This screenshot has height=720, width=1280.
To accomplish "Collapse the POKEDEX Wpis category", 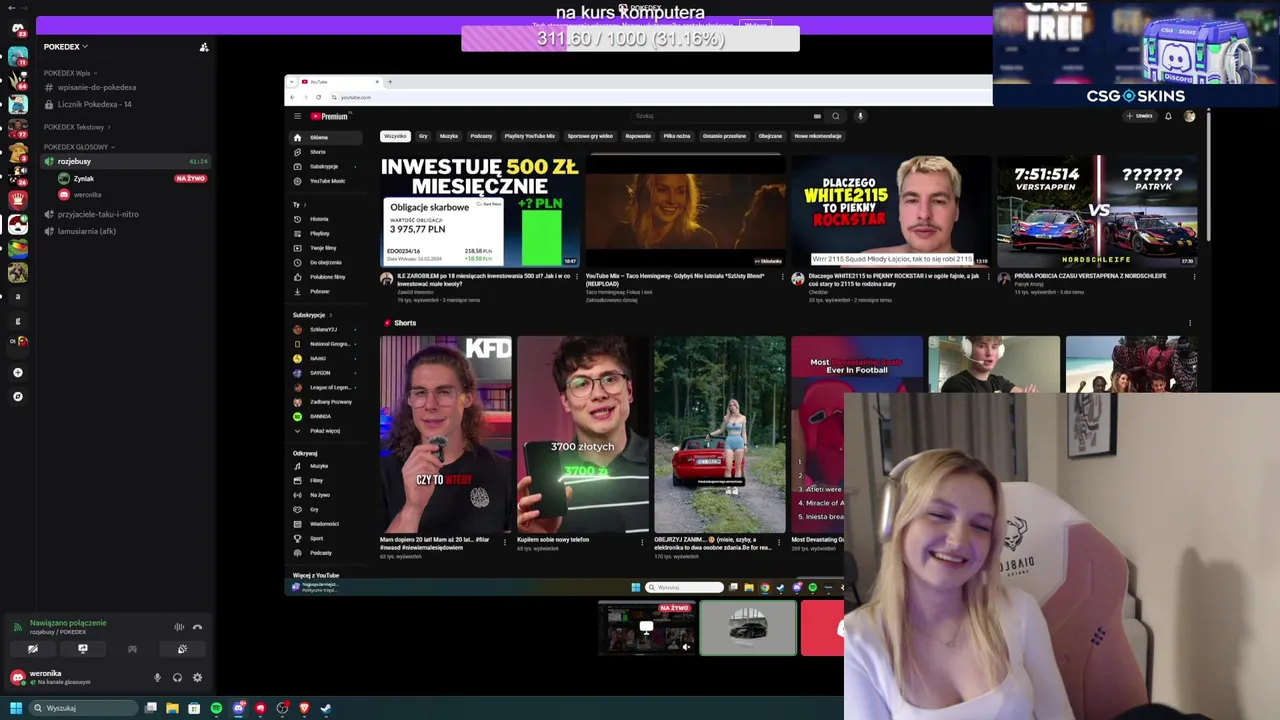I will tap(69, 73).
